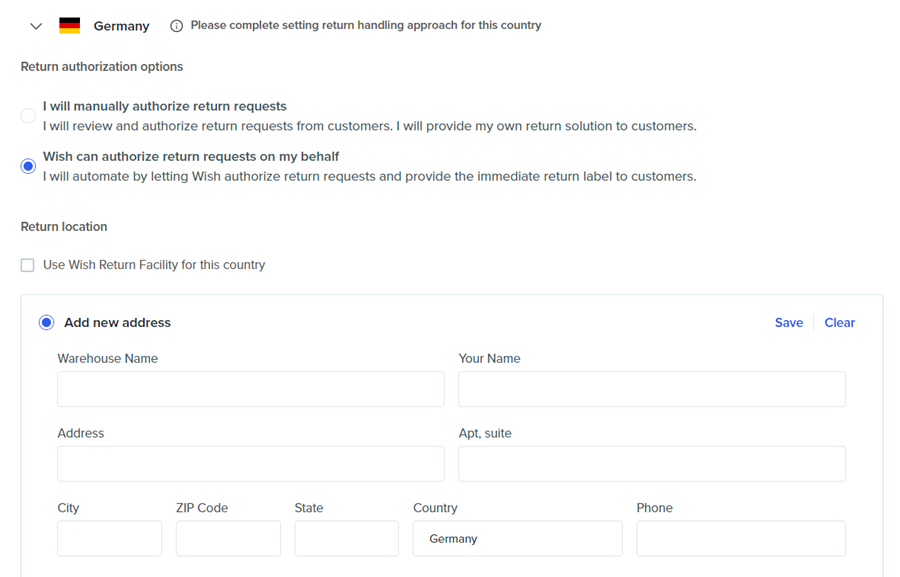Open the Country field showing Germany

517,538
